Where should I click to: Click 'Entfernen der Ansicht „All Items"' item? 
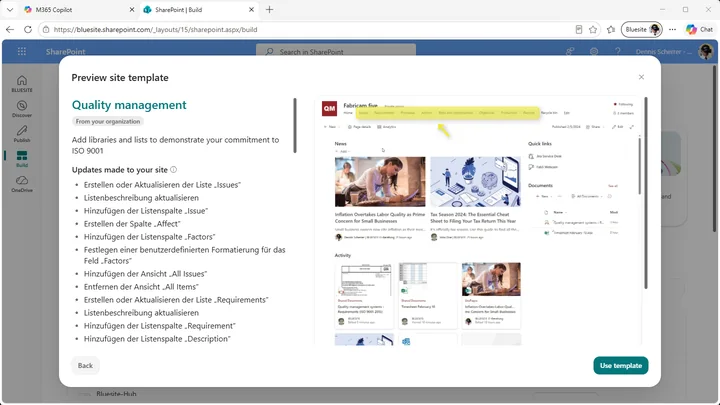point(141,287)
